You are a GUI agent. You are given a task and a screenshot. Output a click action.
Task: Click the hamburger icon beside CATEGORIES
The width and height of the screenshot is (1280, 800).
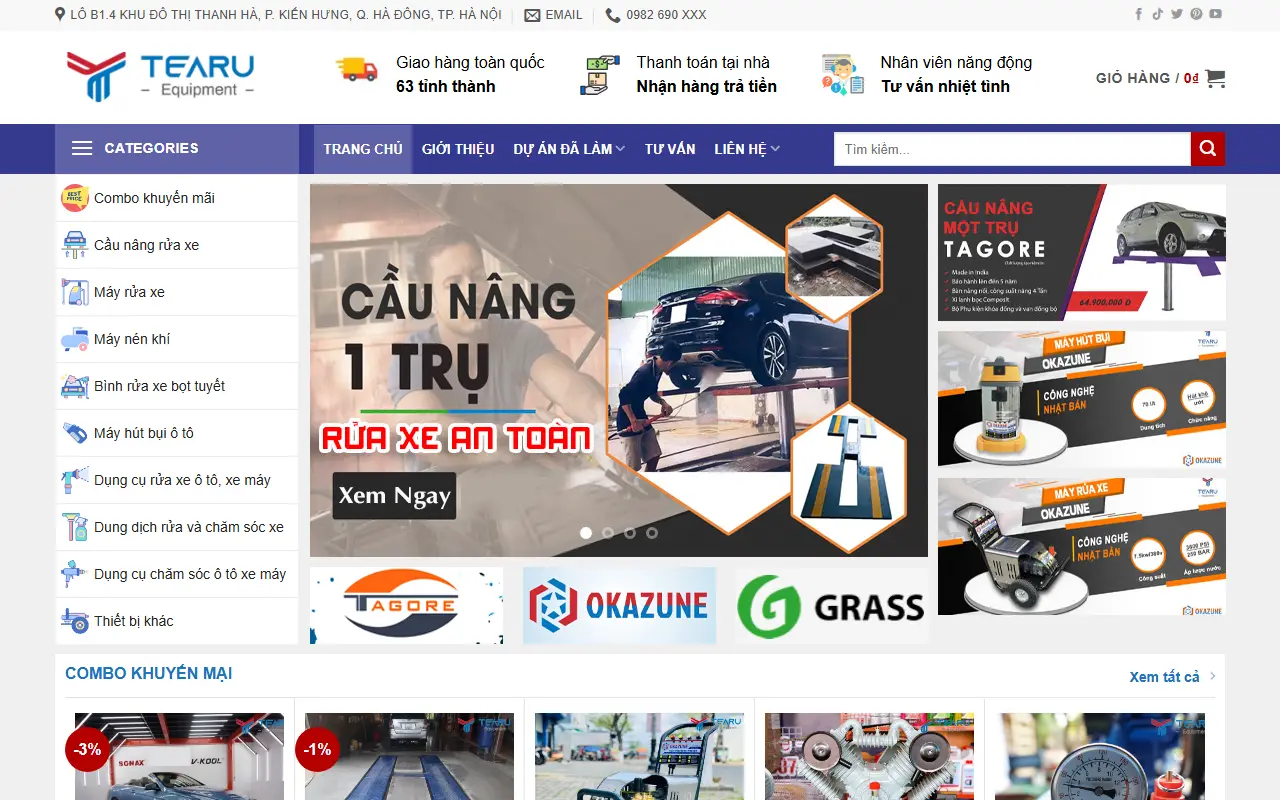click(82, 148)
